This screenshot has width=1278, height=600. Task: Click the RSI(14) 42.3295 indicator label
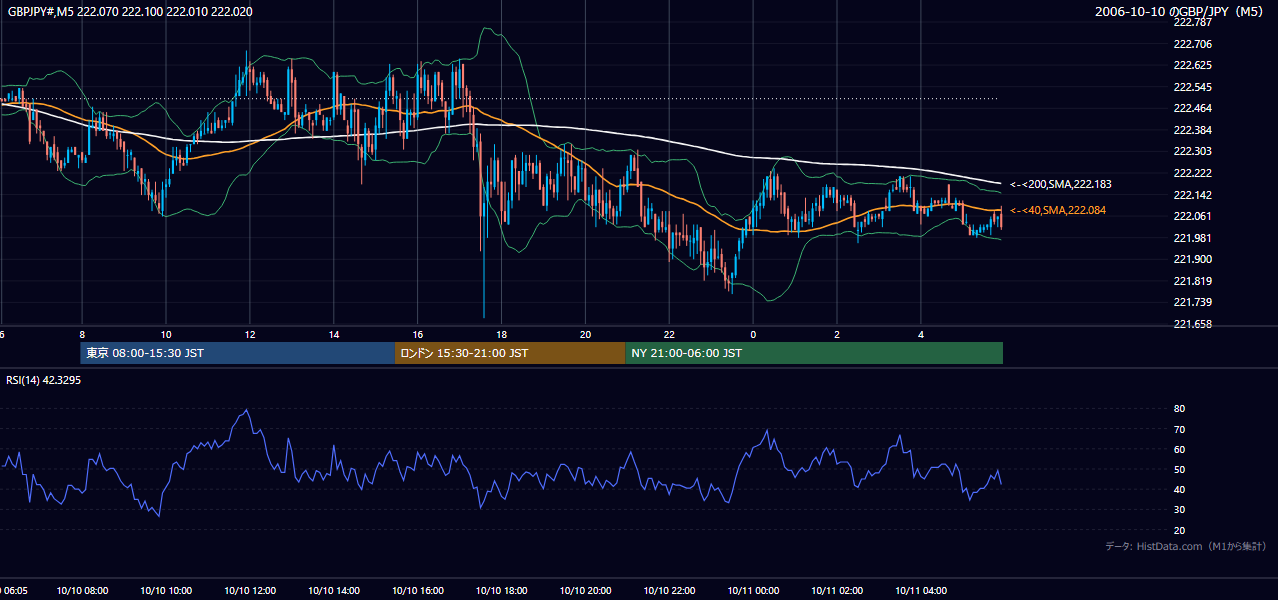click(x=44, y=380)
